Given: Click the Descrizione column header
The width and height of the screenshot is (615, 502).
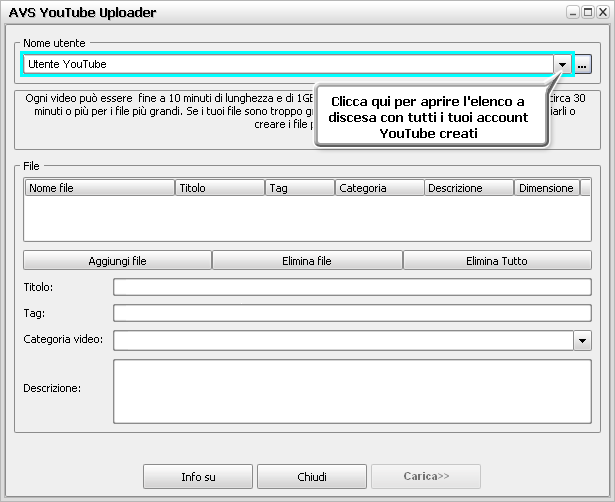Looking at the screenshot, I should [469, 188].
